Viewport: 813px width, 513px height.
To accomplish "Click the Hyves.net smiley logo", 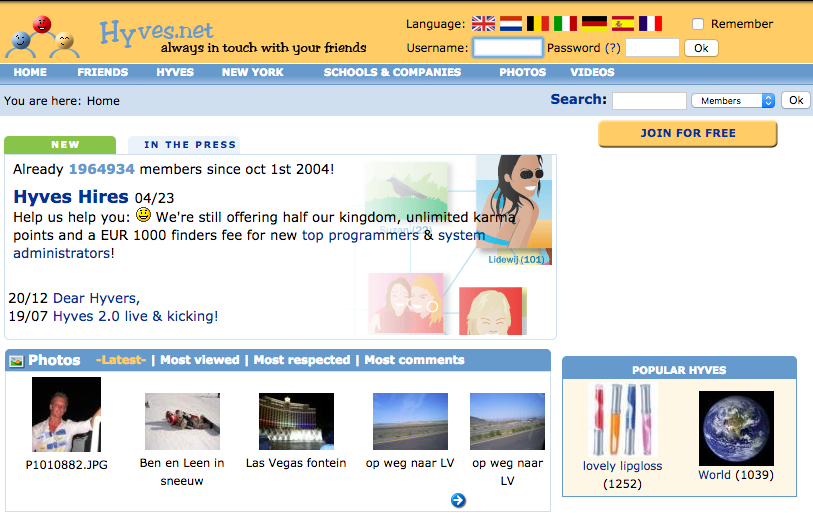I will (x=43, y=36).
